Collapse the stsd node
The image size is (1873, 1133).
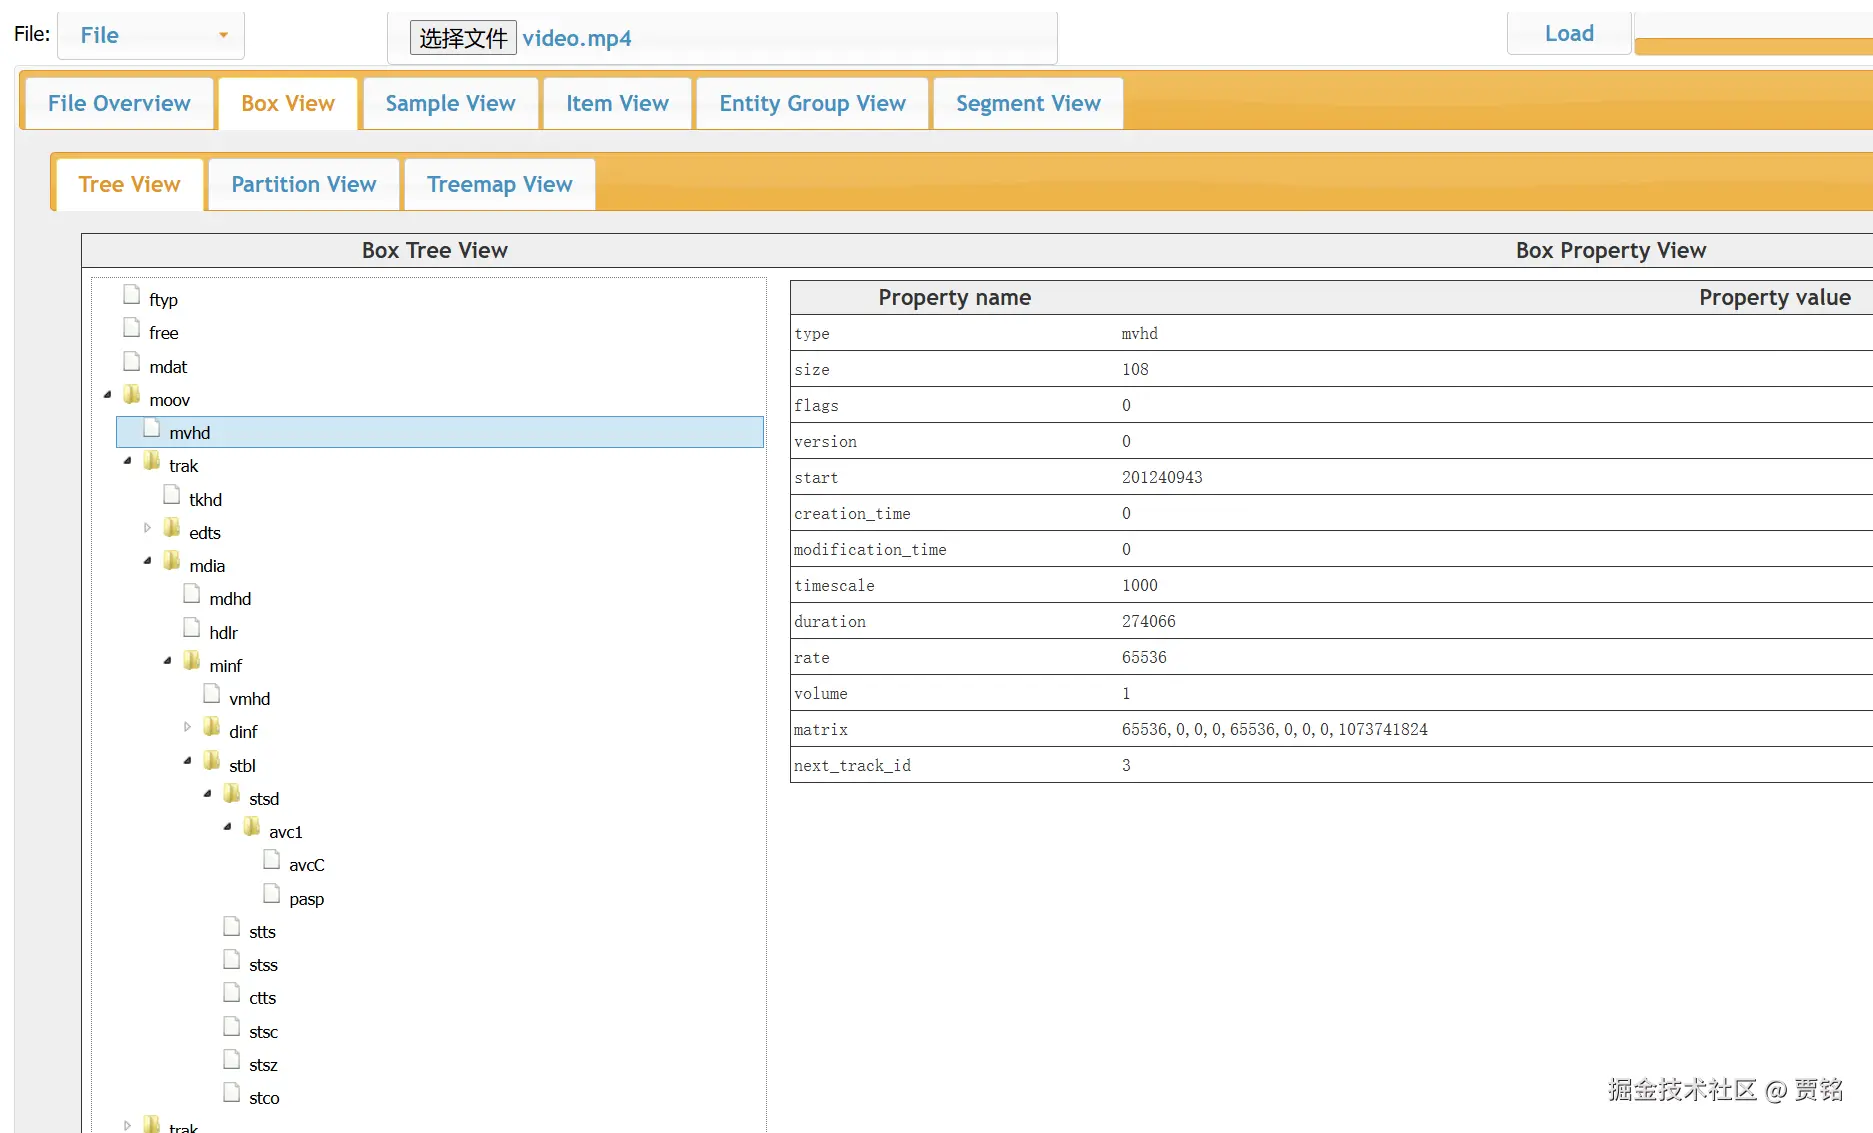(x=208, y=794)
